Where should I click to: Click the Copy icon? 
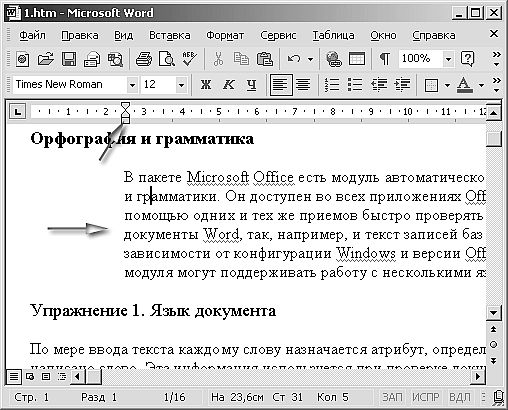click(241, 60)
